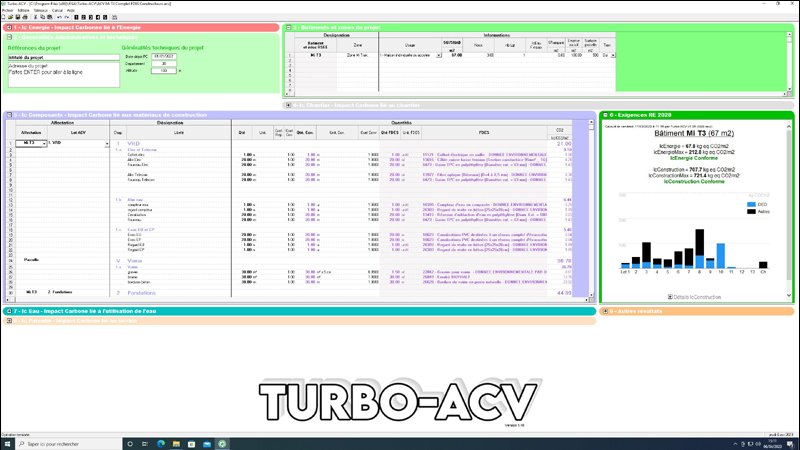Toggle section 6 Exigences RE 2020 icon
800x450 pixels.
(x=605, y=116)
